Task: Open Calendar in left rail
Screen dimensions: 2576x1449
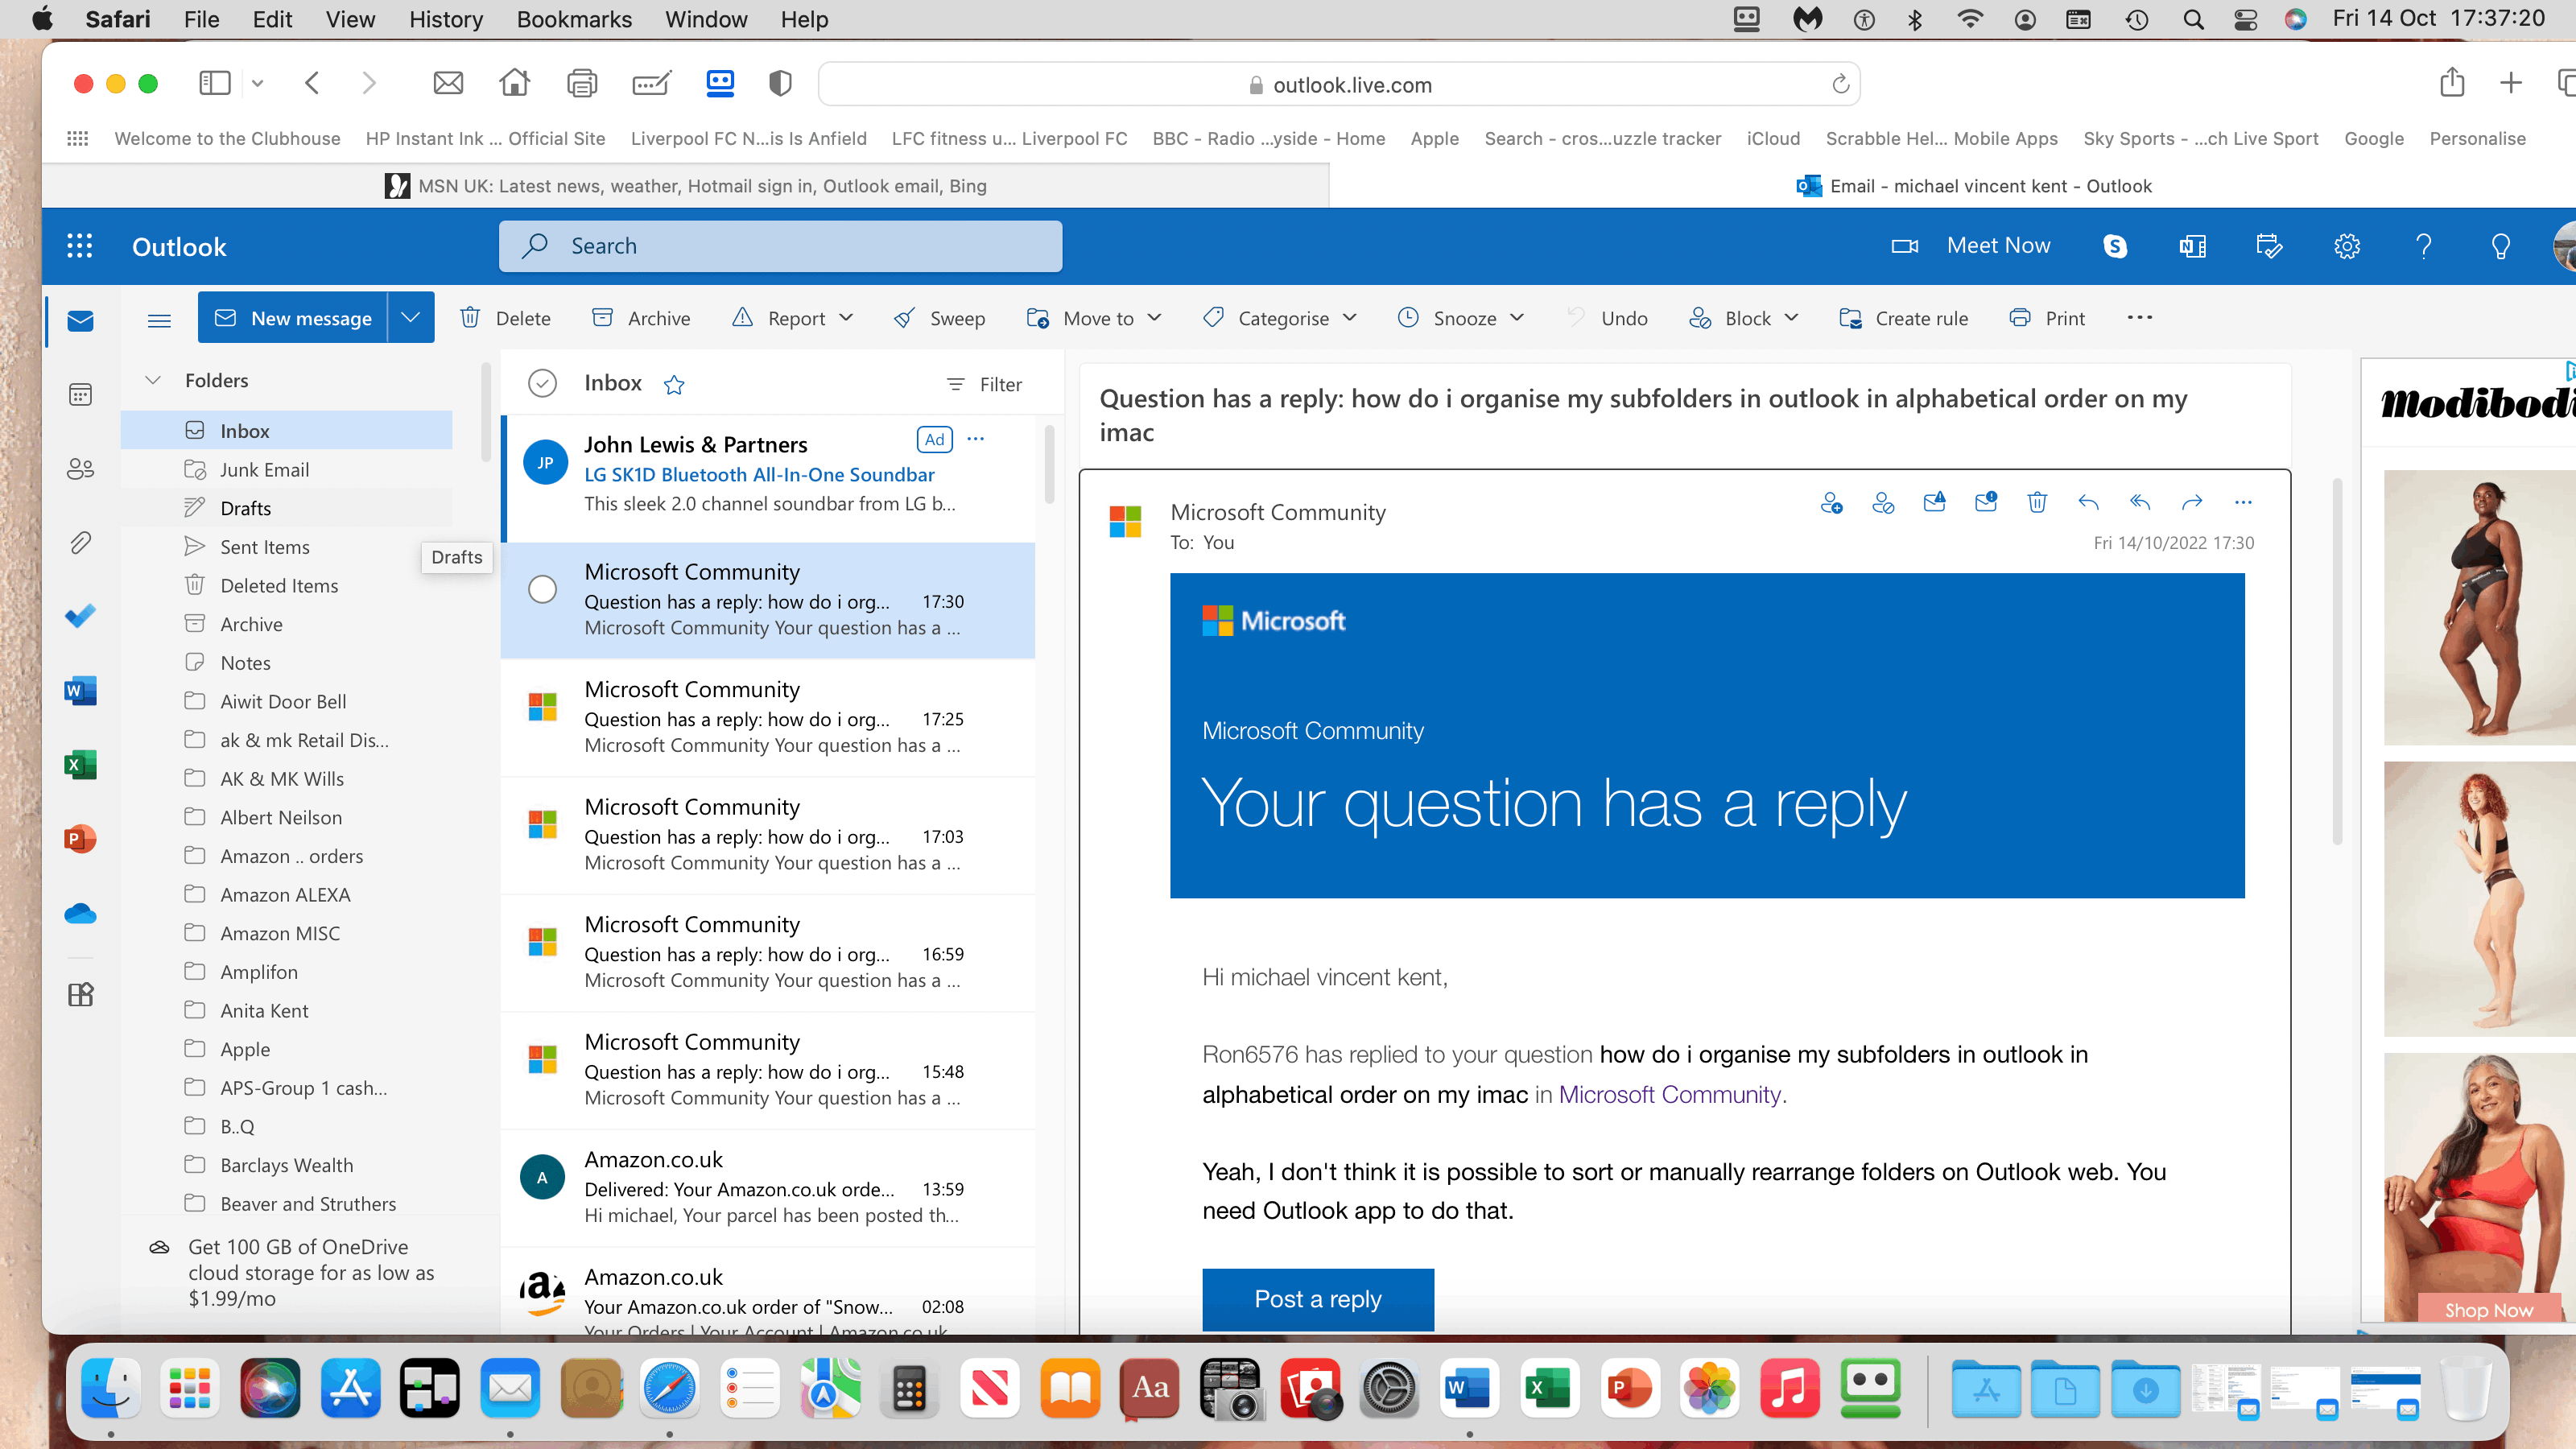Action: pyautogui.click(x=80, y=394)
